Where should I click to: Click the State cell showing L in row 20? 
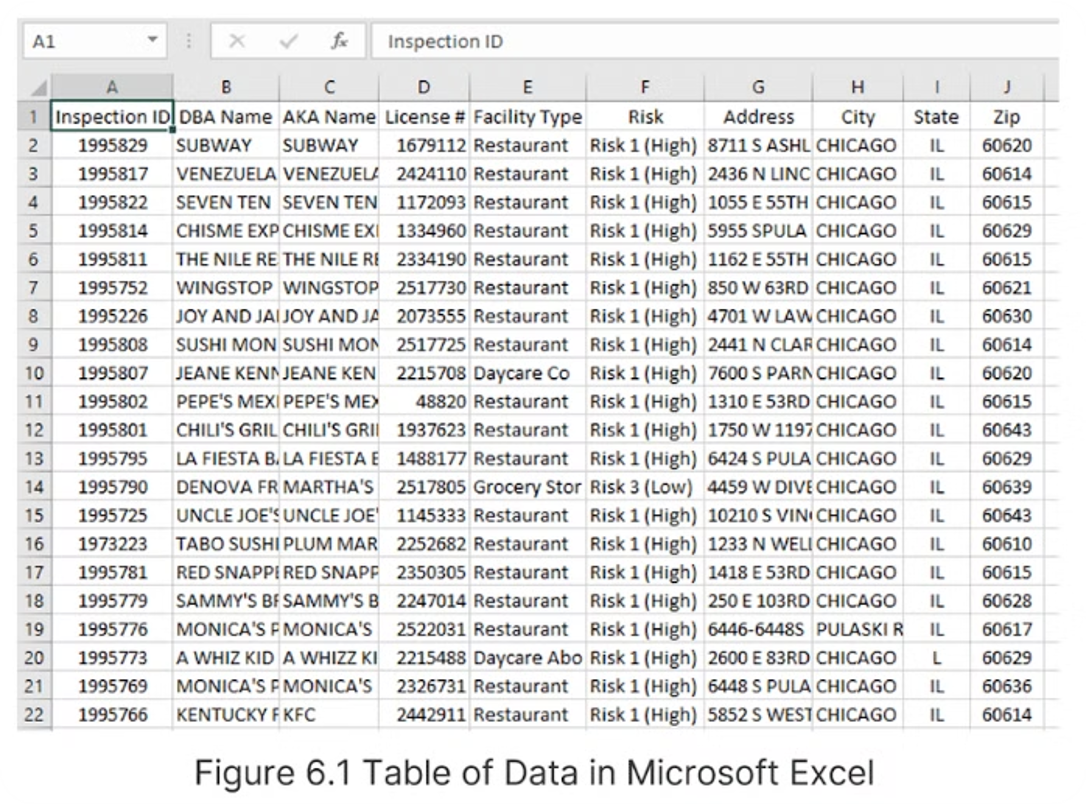(x=936, y=658)
